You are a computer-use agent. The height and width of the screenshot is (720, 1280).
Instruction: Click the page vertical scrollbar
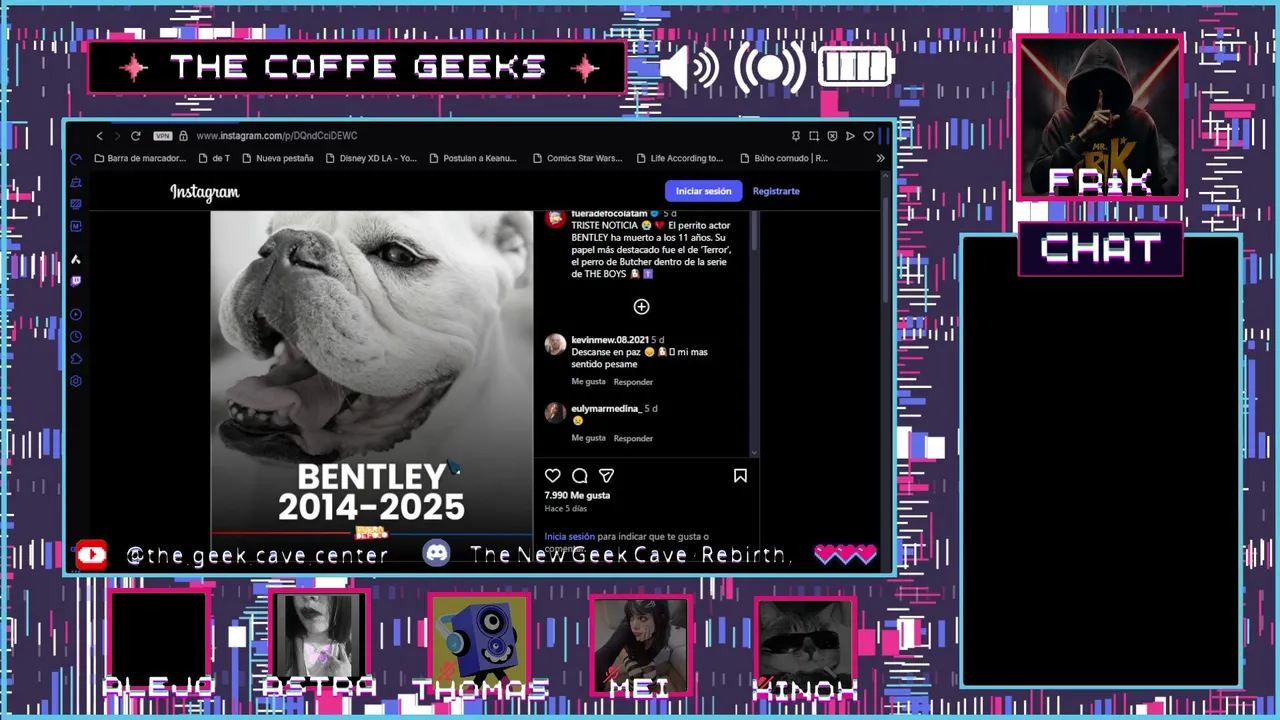[886, 250]
